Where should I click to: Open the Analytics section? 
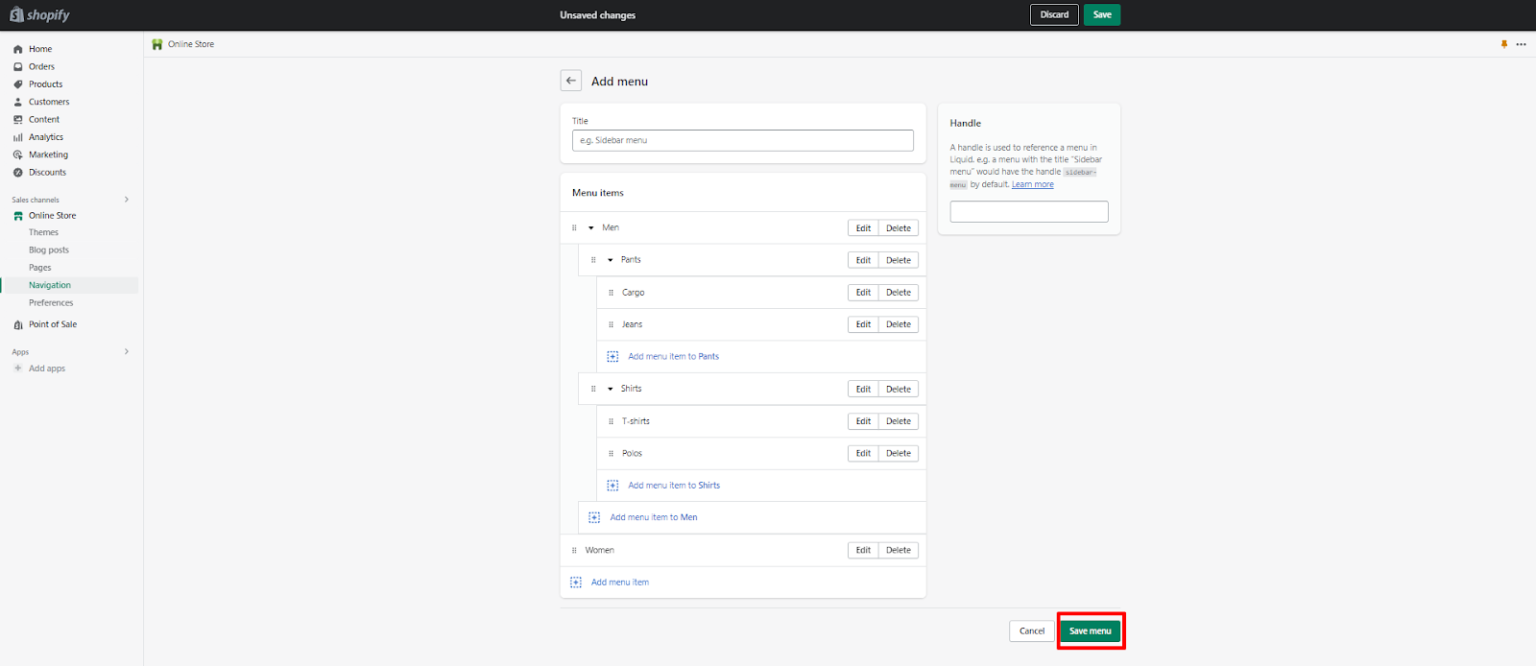tap(17, 136)
